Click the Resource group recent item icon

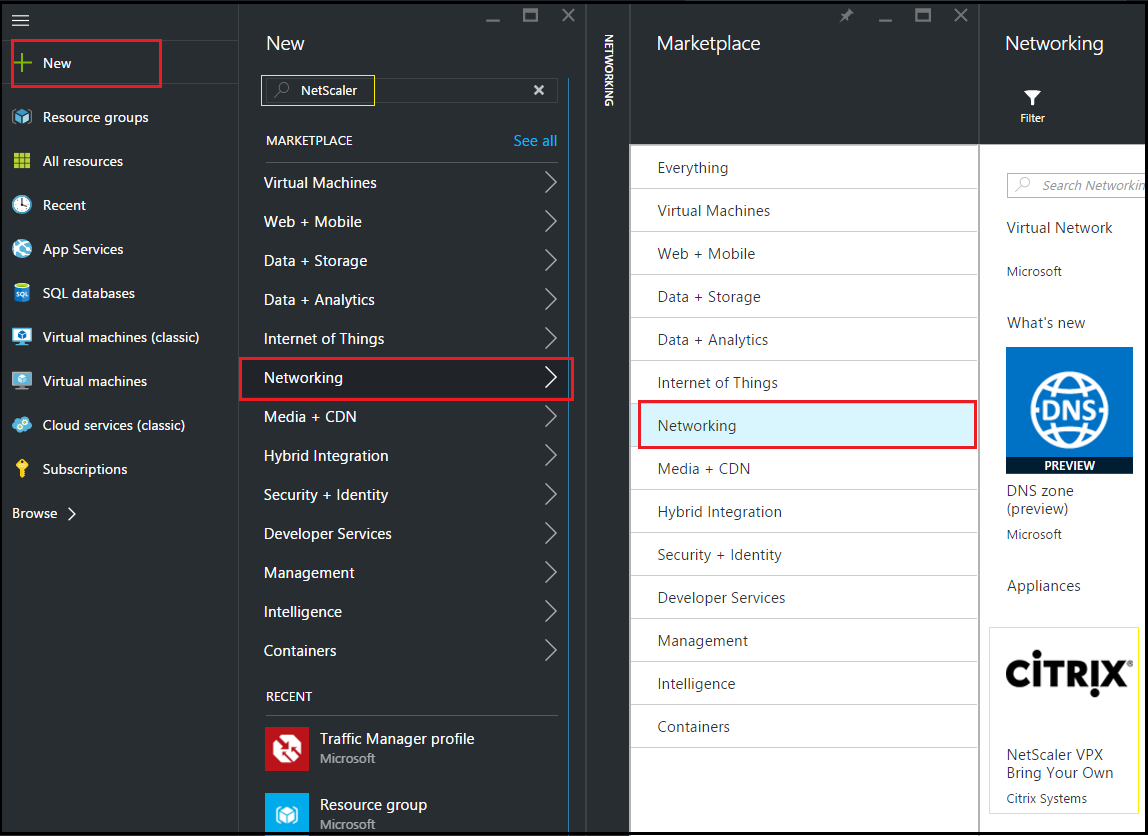tap(287, 813)
